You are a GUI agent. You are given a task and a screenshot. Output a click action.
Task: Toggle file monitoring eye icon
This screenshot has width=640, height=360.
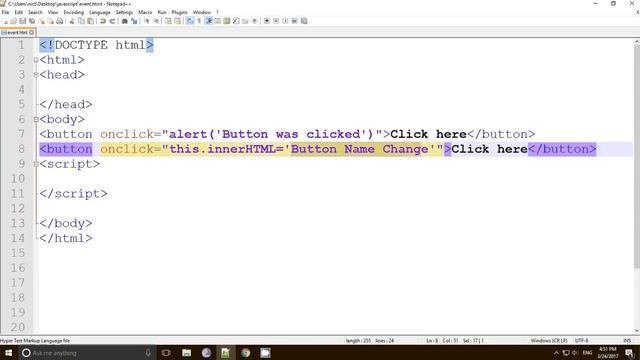pyautogui.click(x=255, y=21)
